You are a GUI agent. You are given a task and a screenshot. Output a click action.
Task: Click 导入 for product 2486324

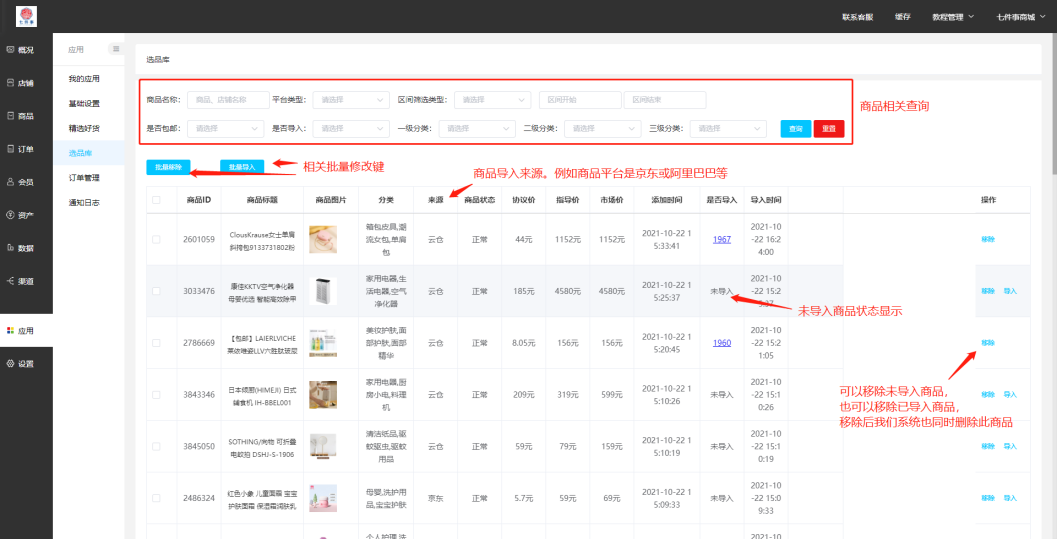click(1010, 499)
